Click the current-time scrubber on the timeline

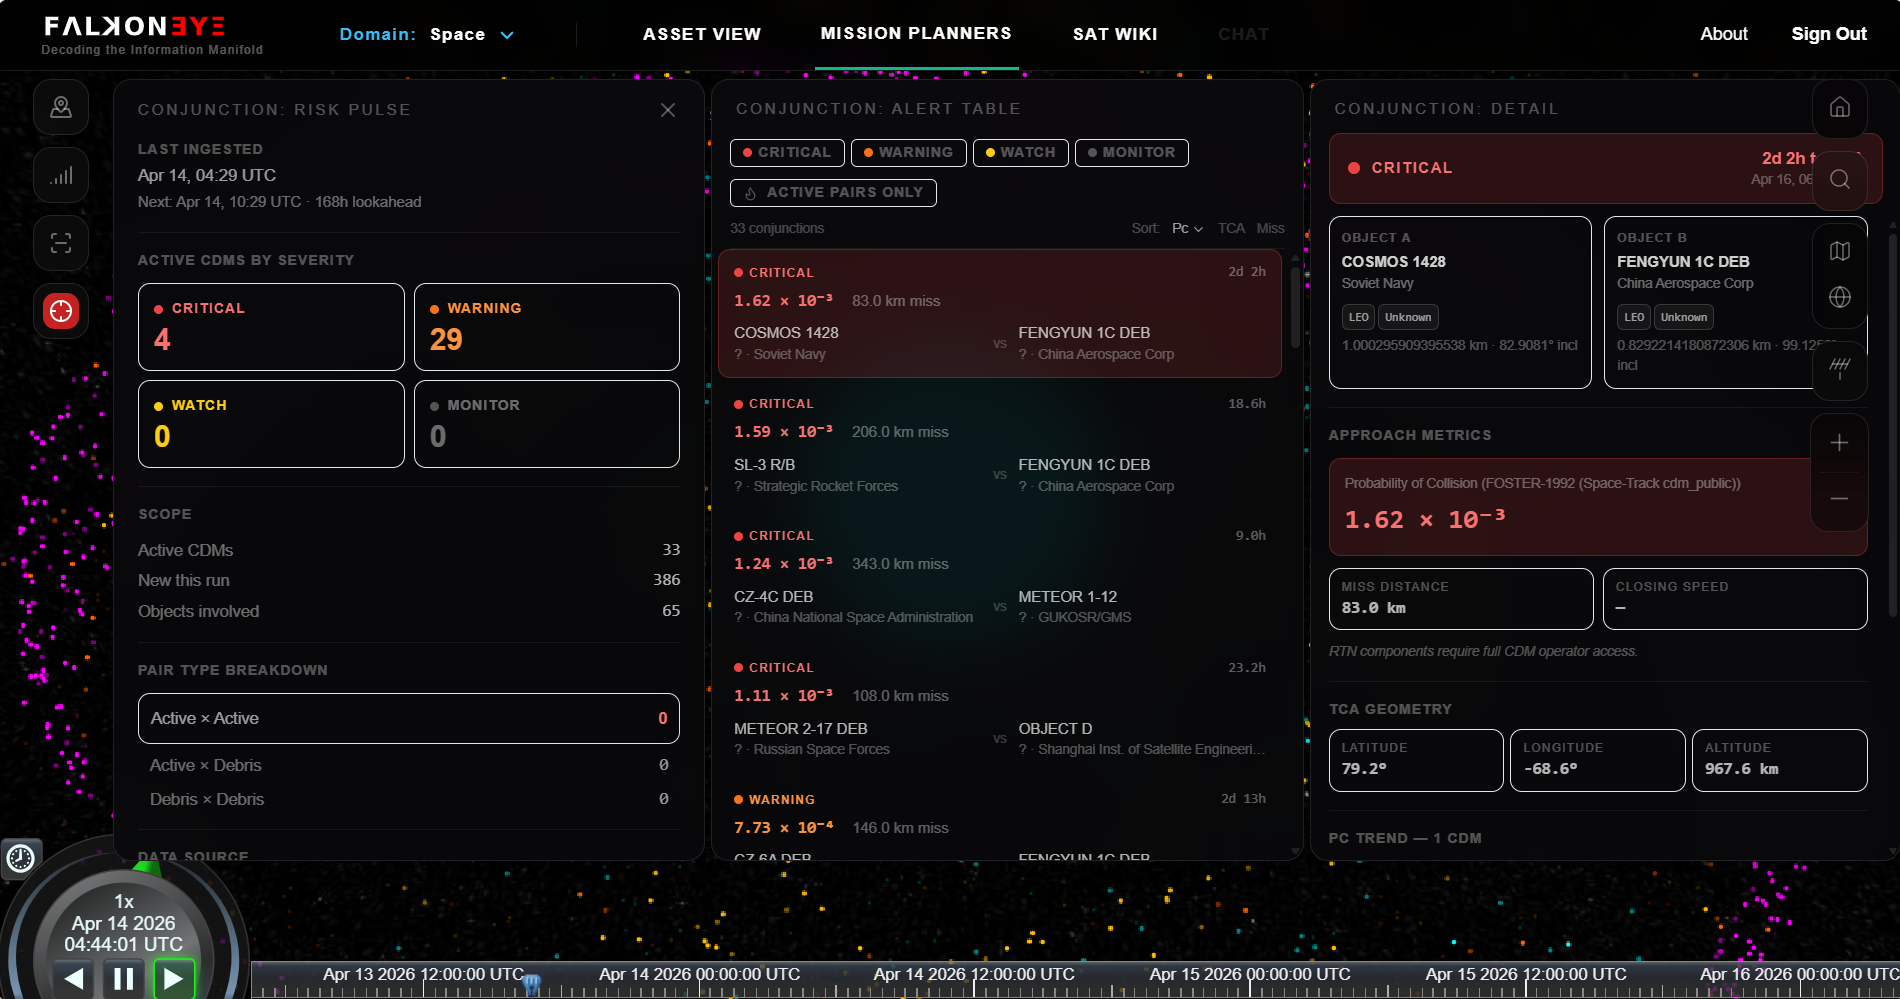(532, 985)
